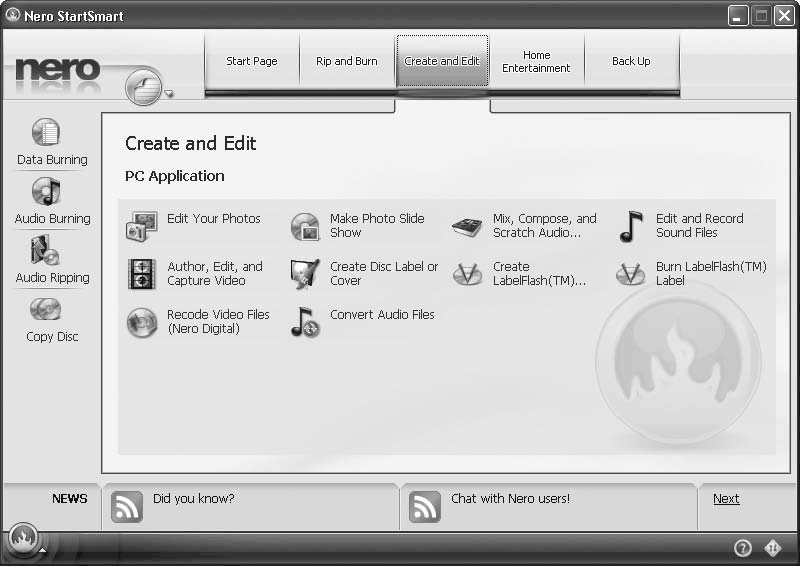Expand the folder dropdown beside Nero logo
800x566 pixels.
[170, 96]
